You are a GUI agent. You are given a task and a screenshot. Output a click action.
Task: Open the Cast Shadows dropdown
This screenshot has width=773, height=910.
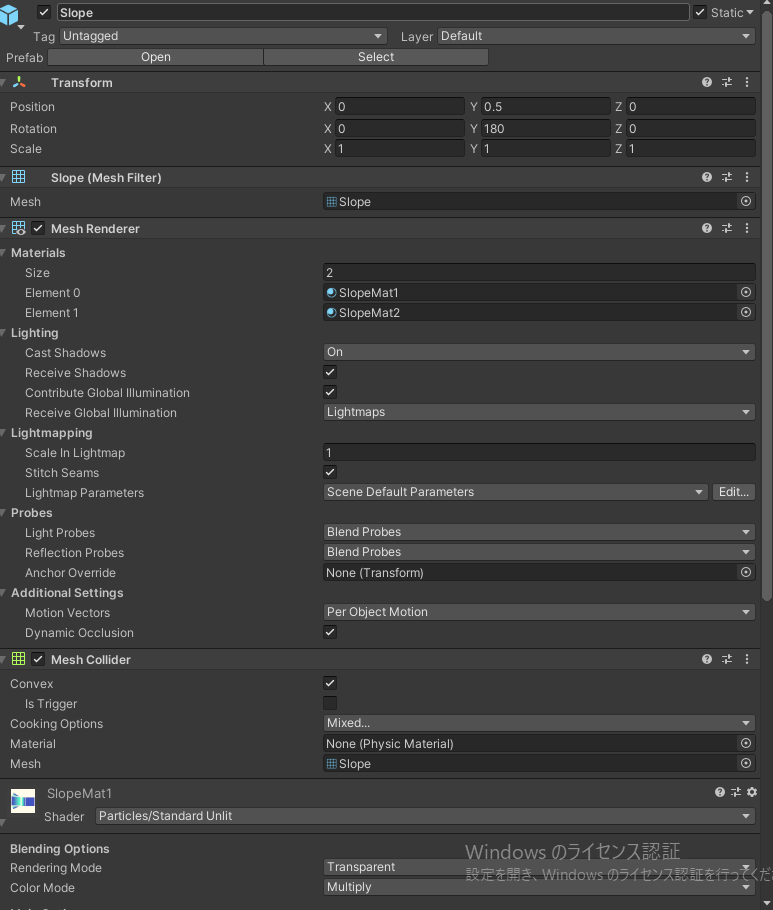click(539, 352)
